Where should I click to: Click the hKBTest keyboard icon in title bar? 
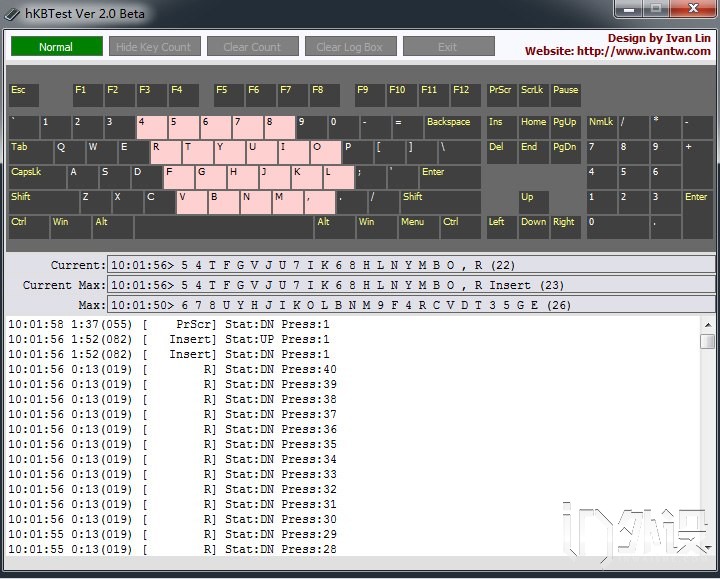(x=12, y=14)
